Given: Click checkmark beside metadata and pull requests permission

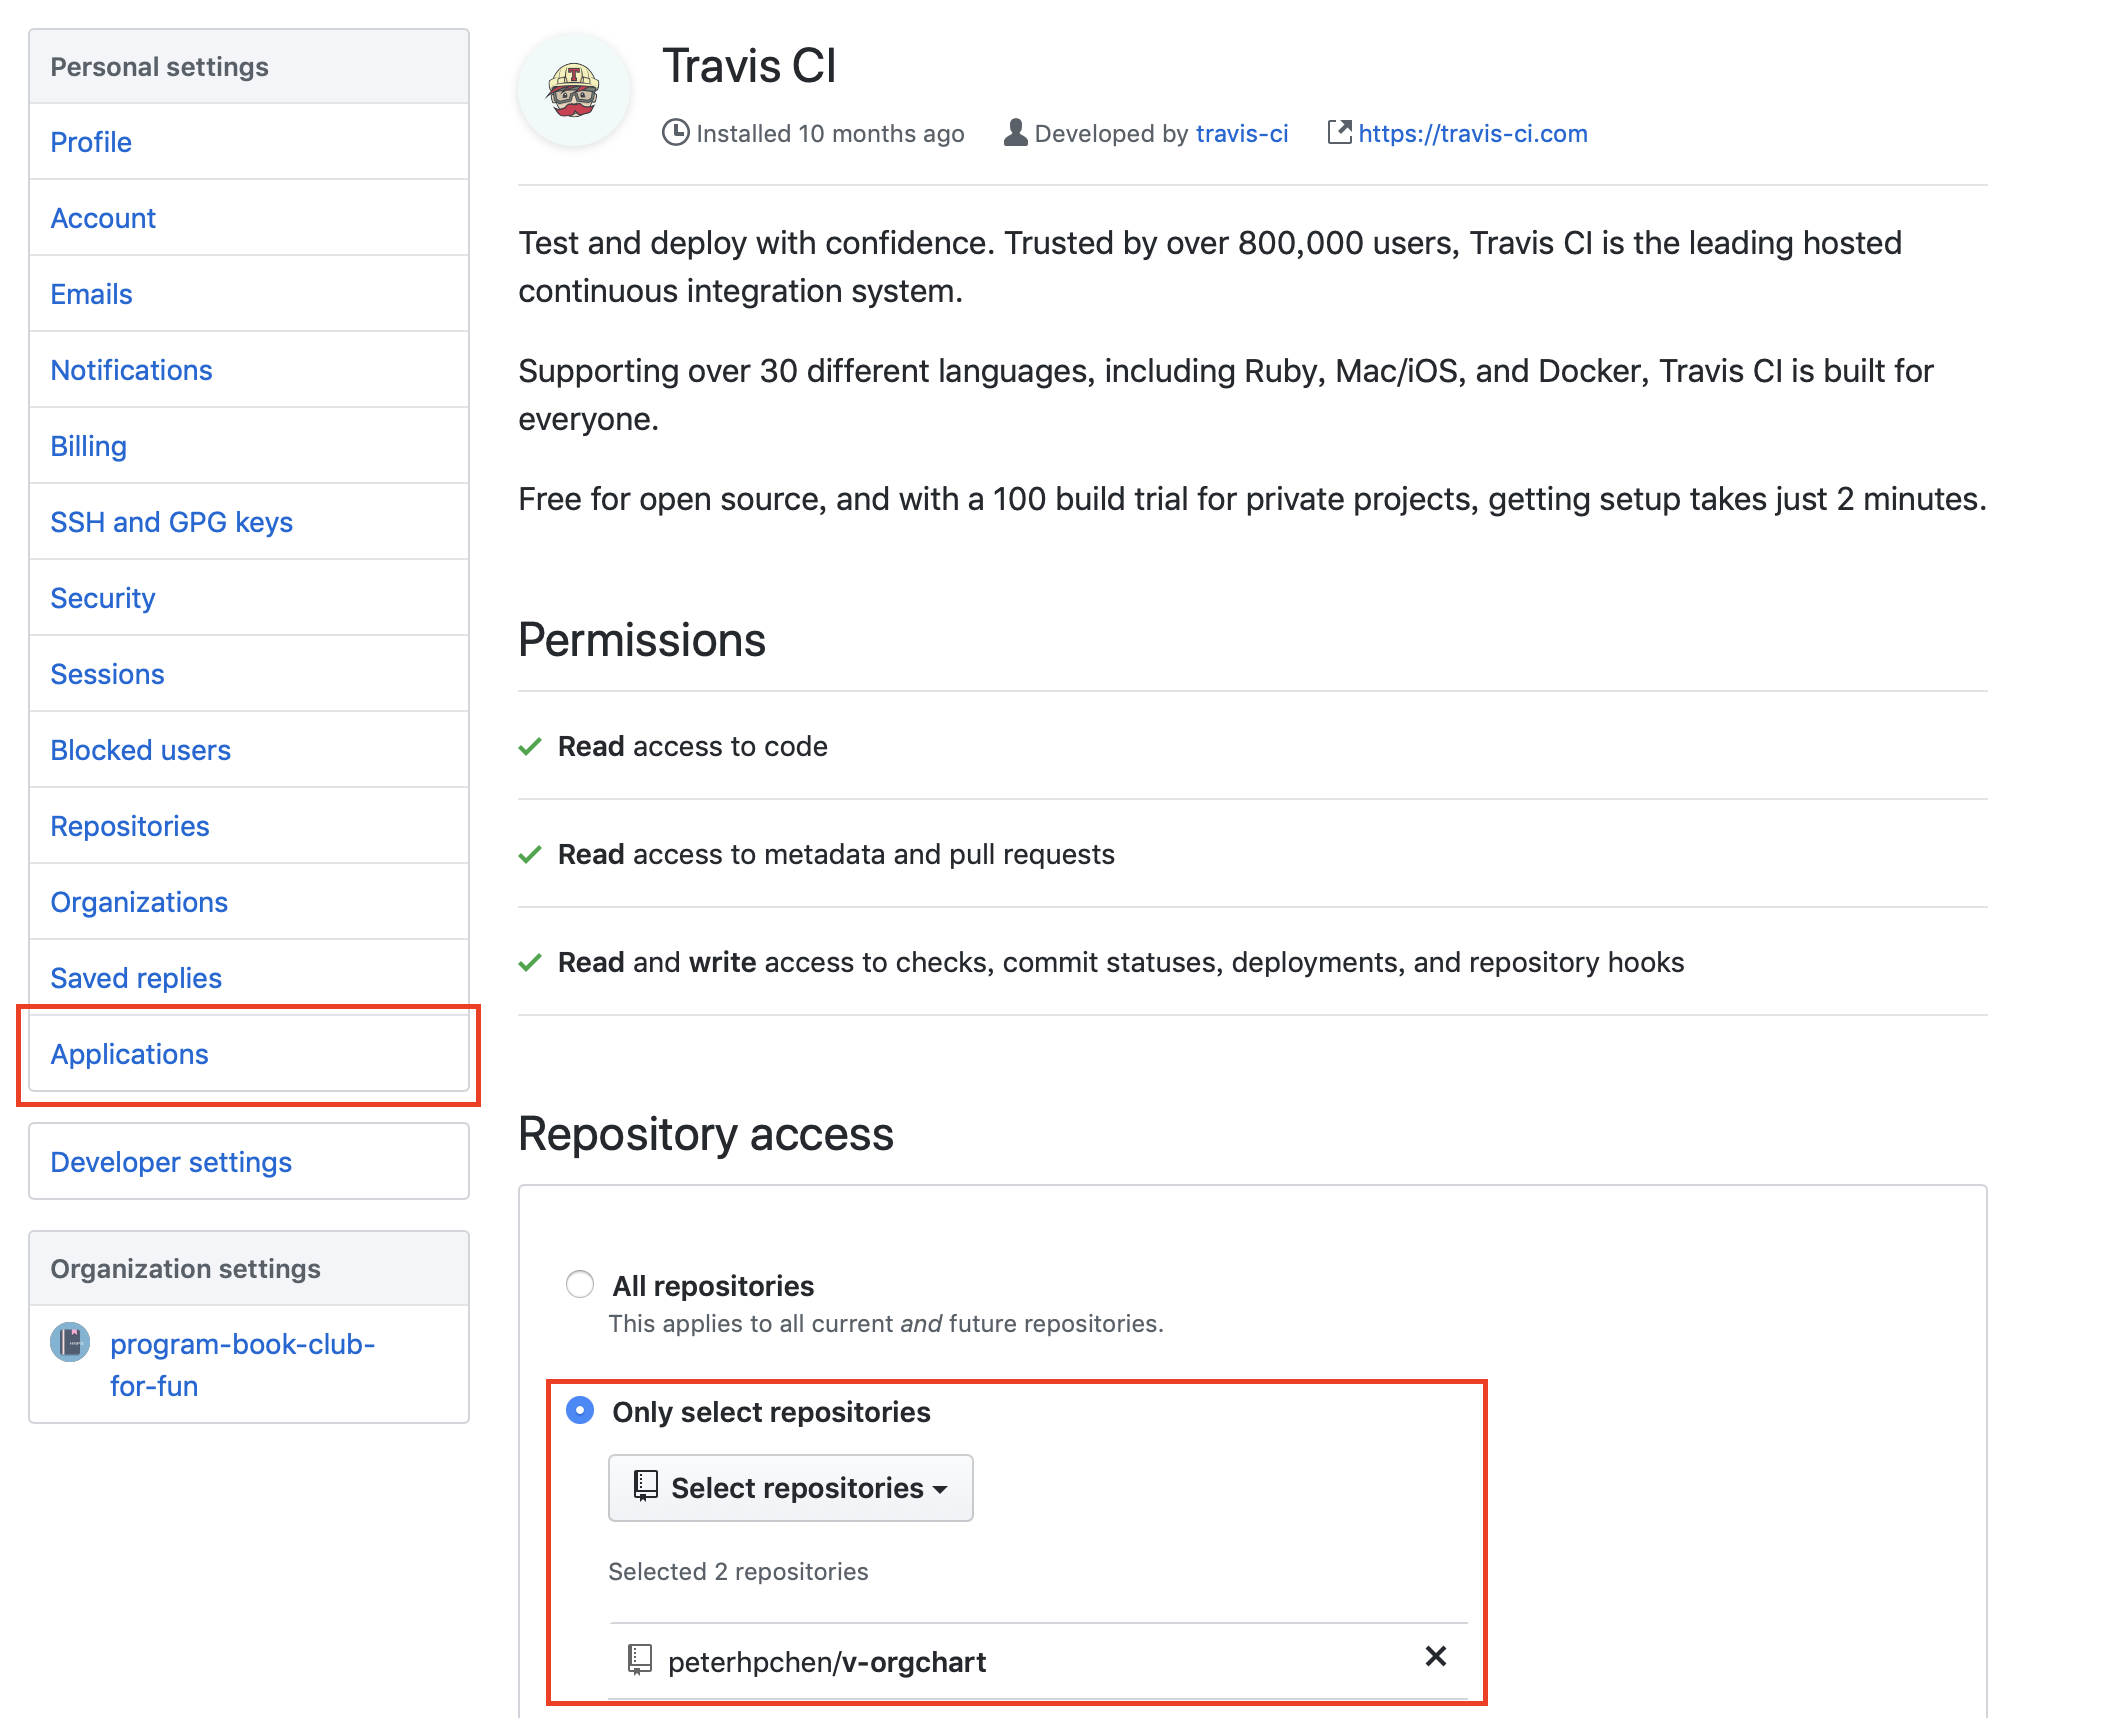Looking at the screenshot, I should 530,854.
